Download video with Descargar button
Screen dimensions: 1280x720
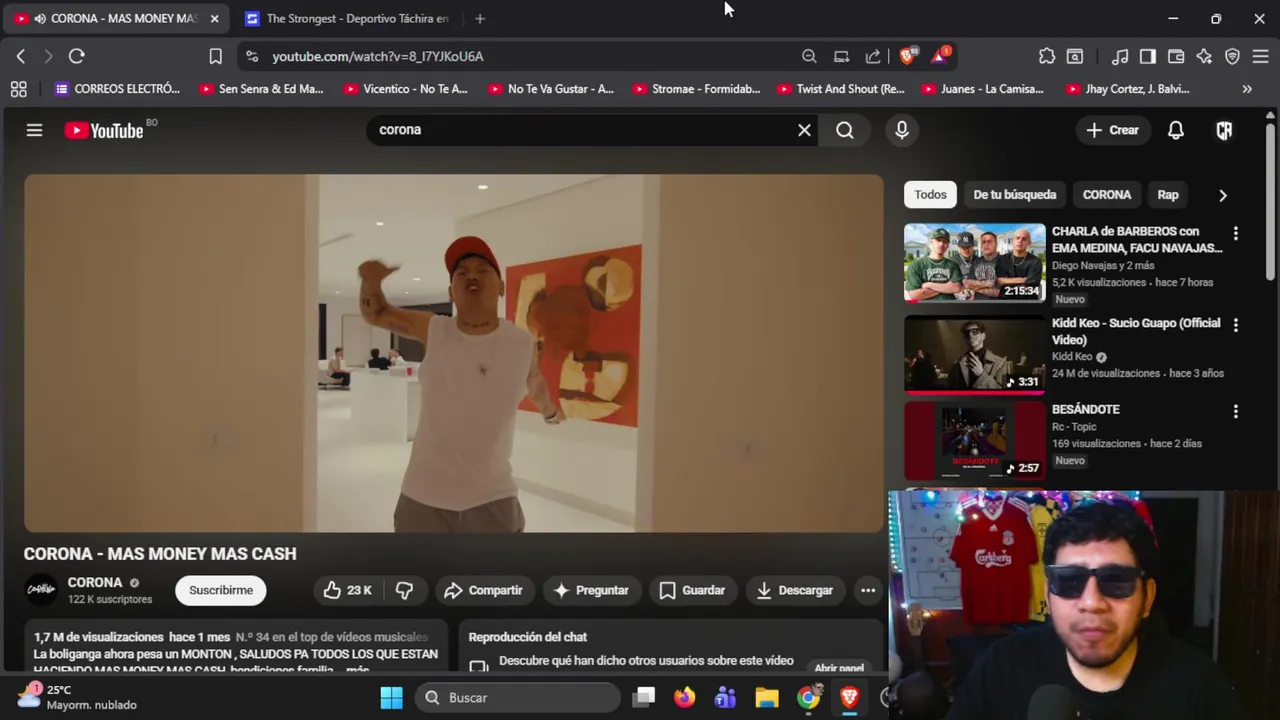tap(795, 590)
